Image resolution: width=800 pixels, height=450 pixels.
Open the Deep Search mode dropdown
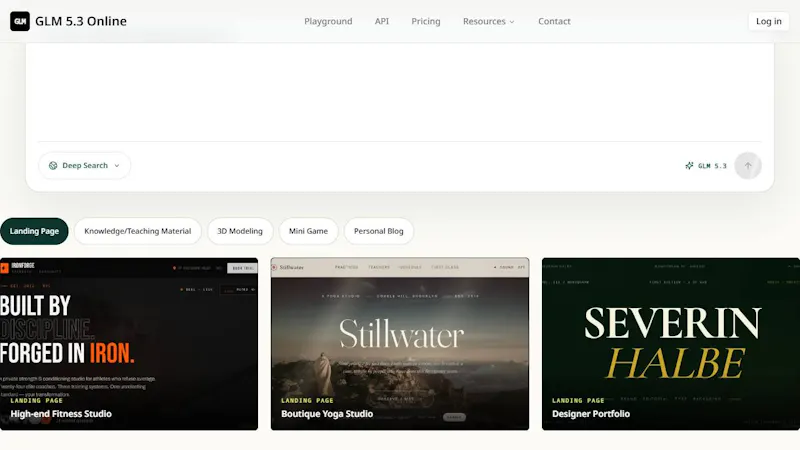(x=84, y=166)
